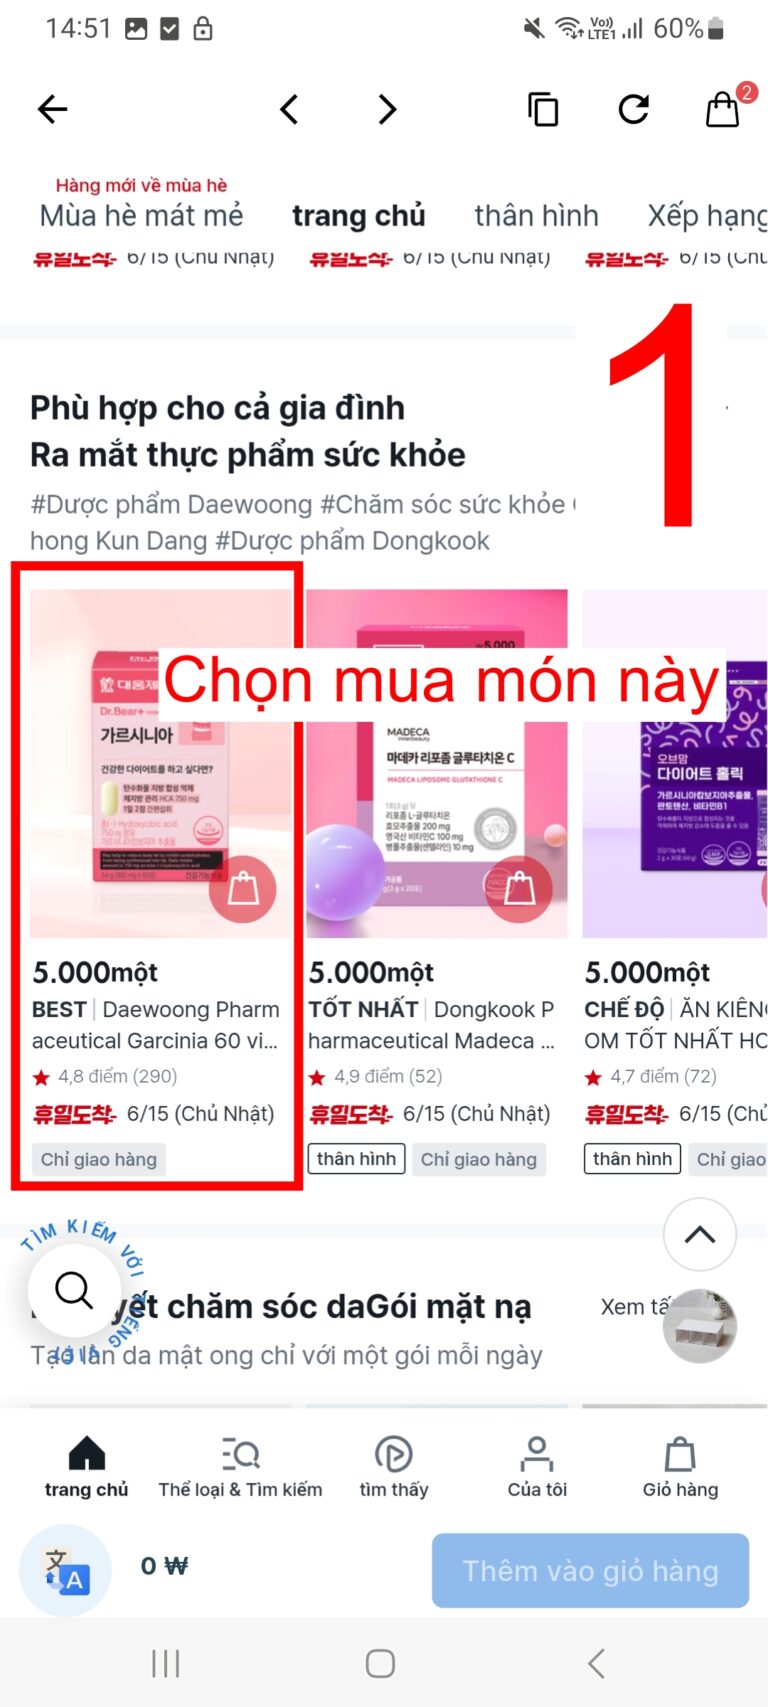This screenshot has height=1707, width=768.
Task: Go to next page chevron
Action: point(387,109)
